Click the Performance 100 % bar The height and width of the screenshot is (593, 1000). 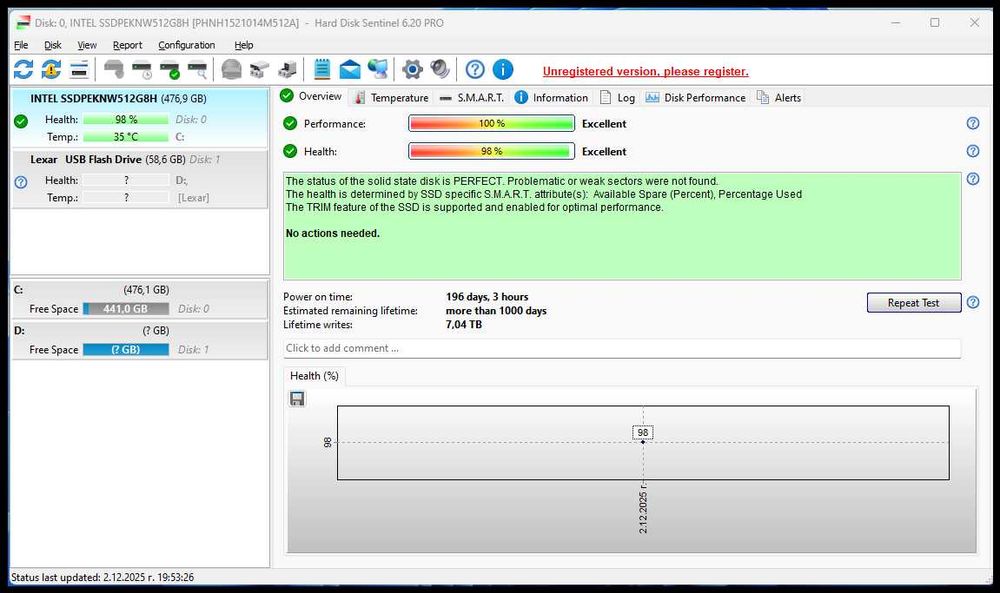491,123
